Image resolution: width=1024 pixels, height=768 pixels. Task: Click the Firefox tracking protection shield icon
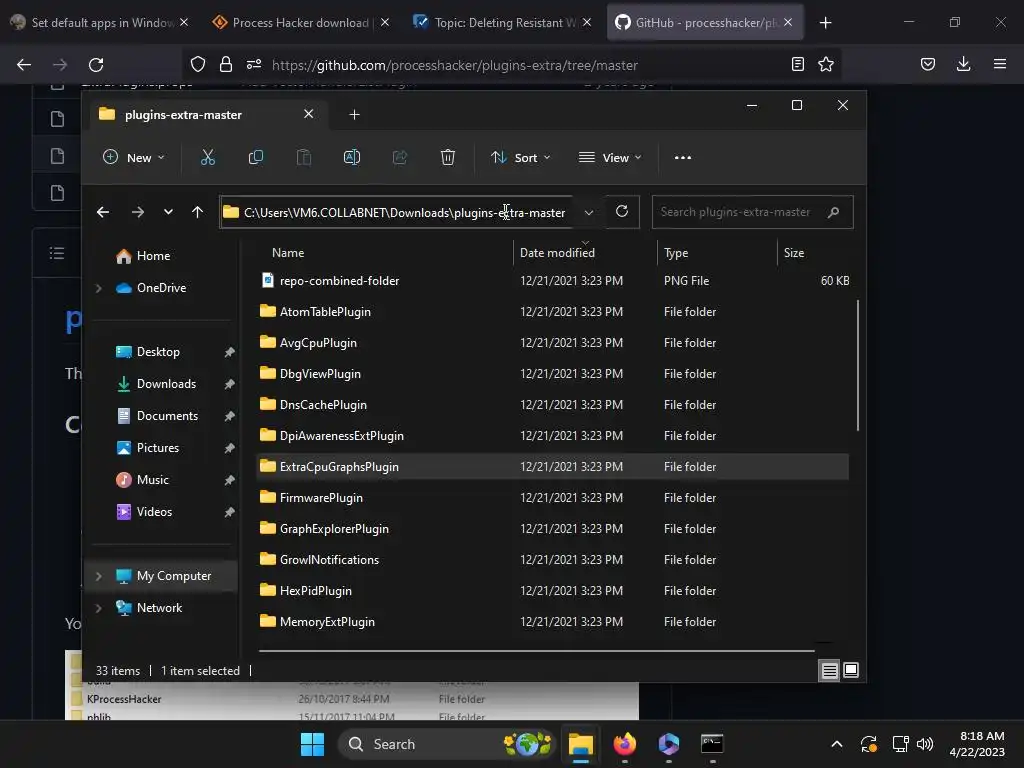[198, 64]
